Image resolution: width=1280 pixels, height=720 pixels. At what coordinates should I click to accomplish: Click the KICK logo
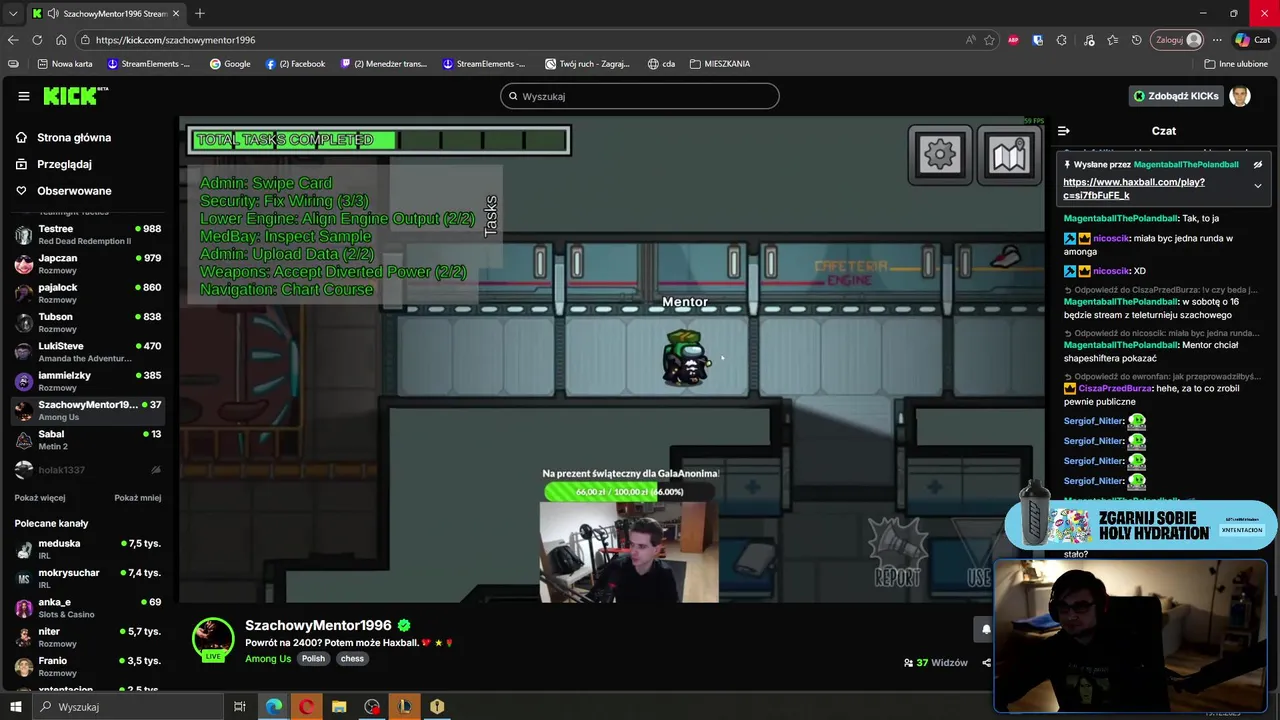75,96
